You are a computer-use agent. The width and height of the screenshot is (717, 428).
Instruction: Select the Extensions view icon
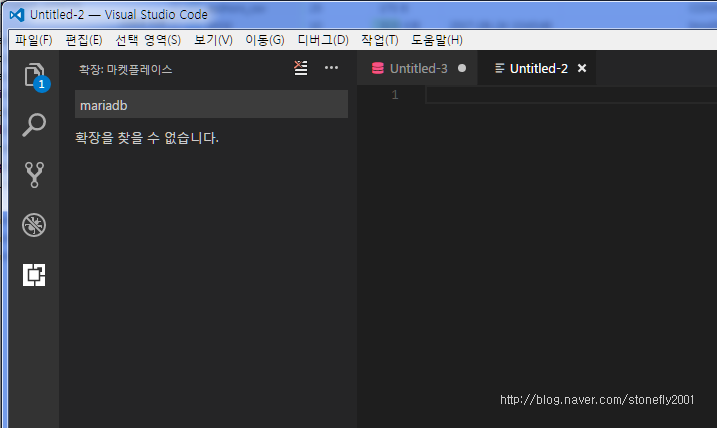[34, 275]
